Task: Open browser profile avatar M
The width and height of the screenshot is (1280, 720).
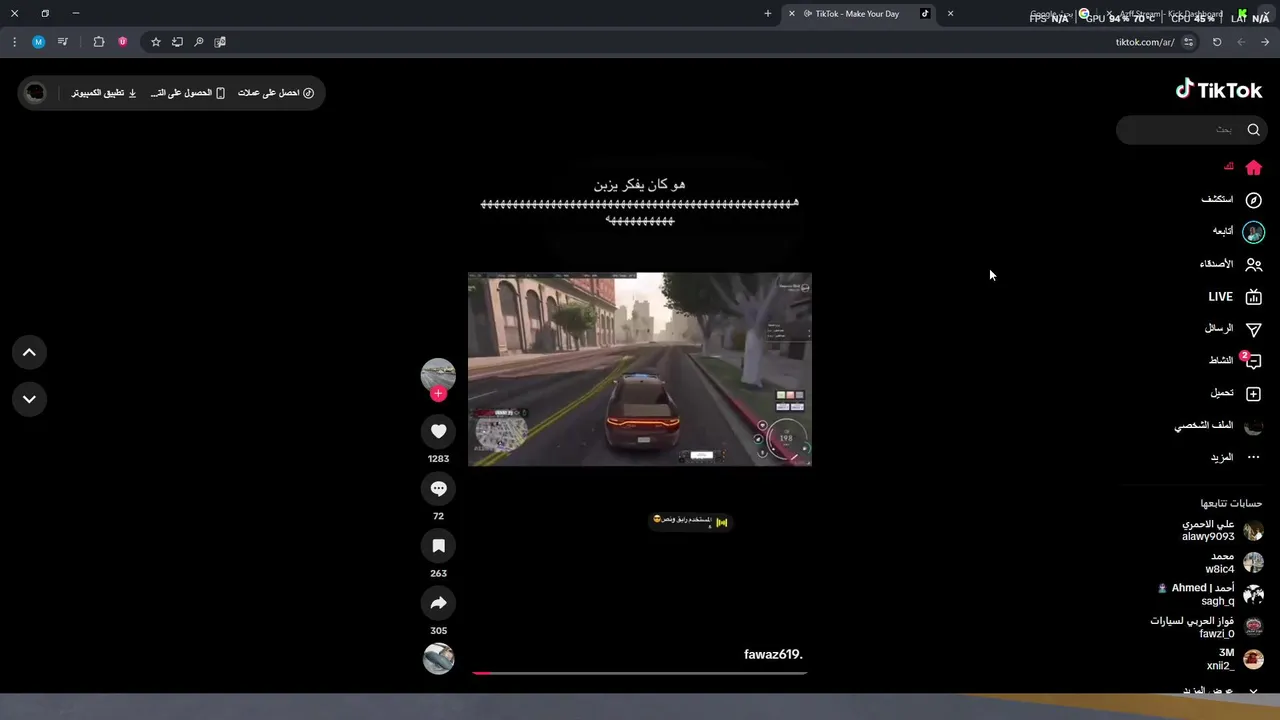Action: tap(38, 42)
